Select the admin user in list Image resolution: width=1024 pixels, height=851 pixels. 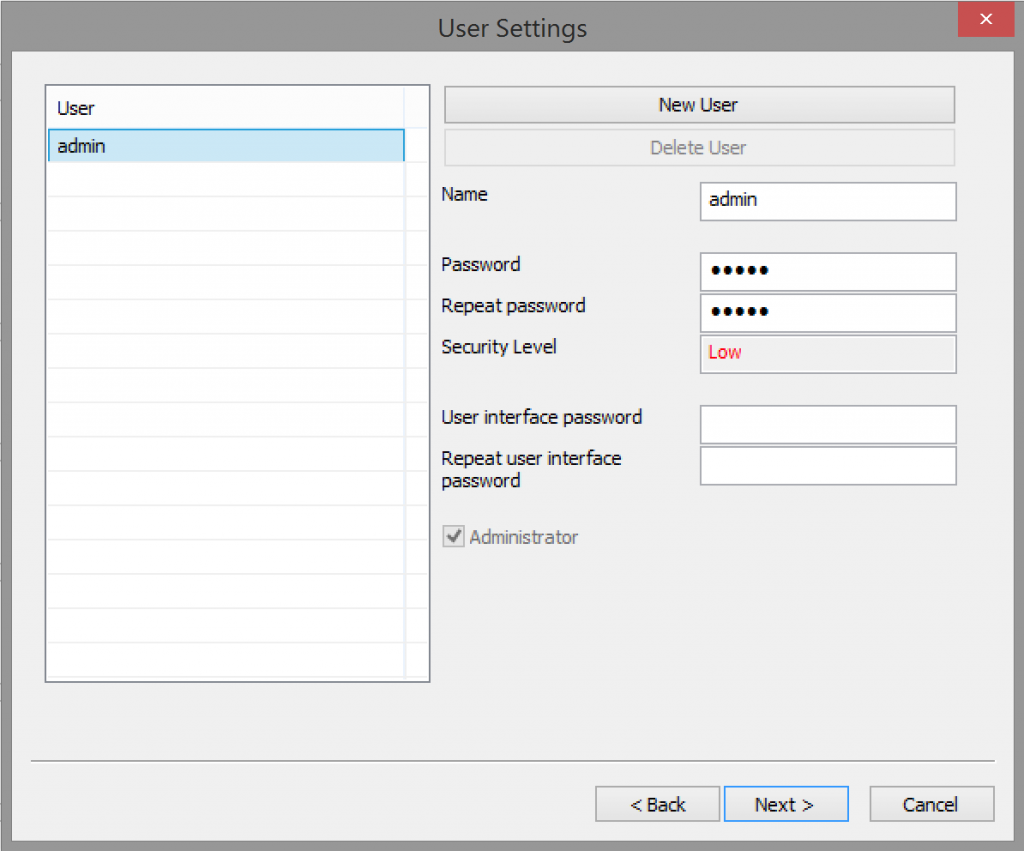point(225,146)
